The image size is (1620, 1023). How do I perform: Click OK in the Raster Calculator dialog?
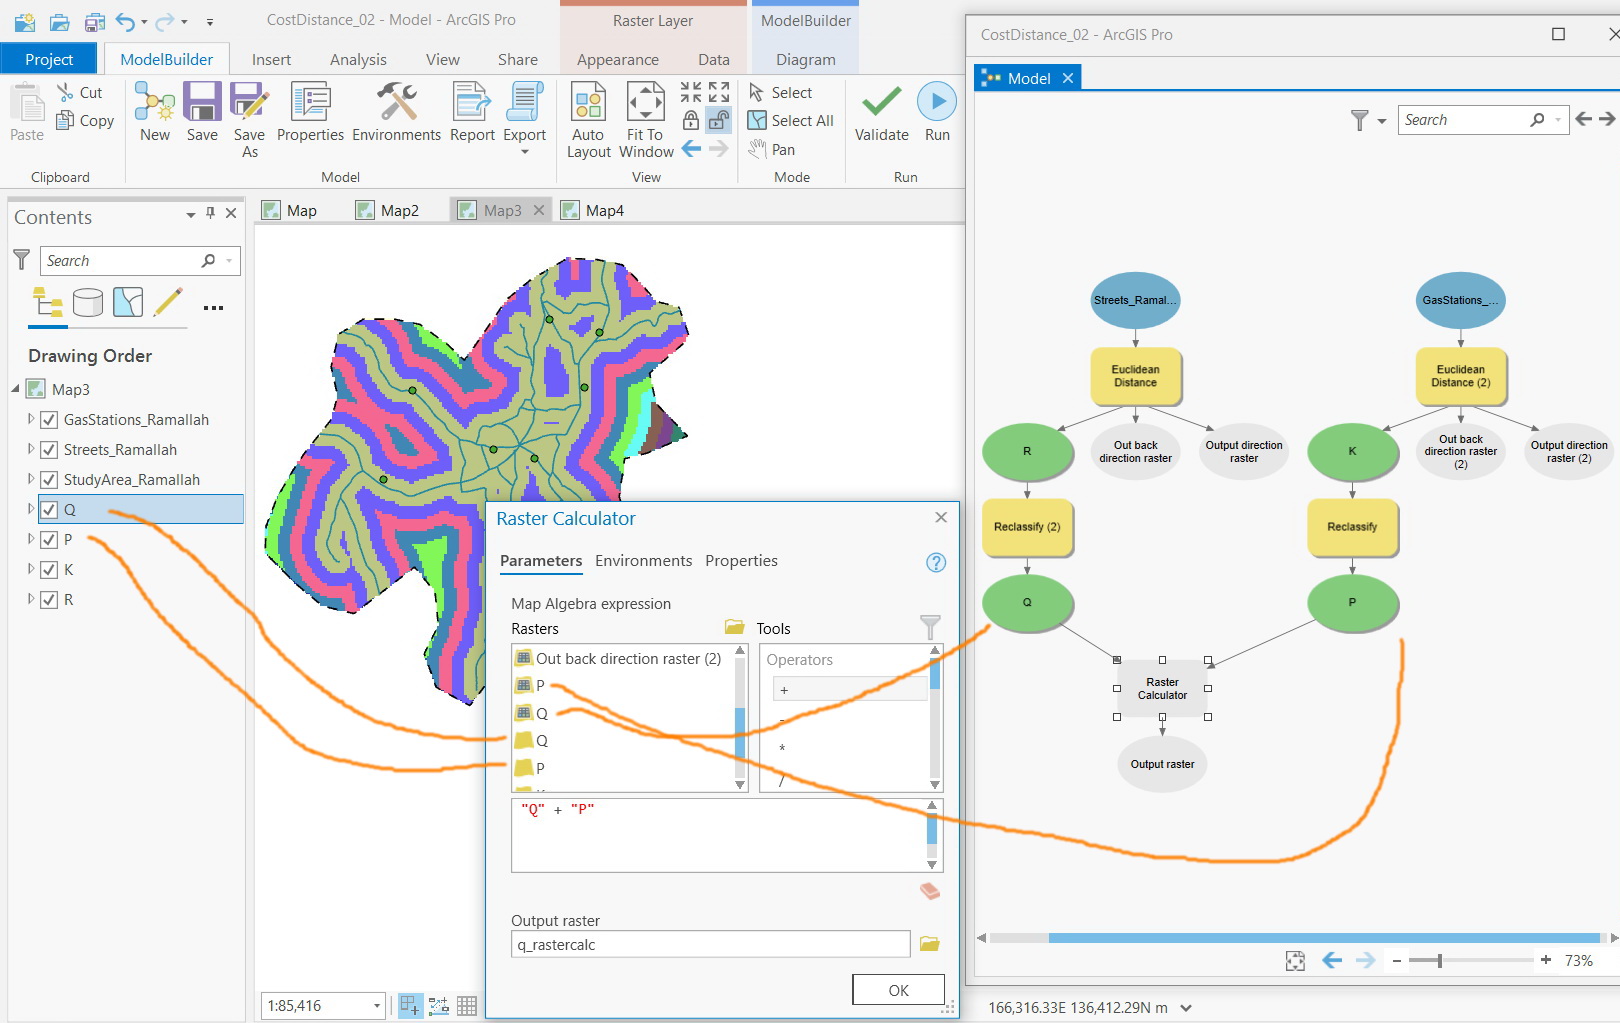pos(897,989)
